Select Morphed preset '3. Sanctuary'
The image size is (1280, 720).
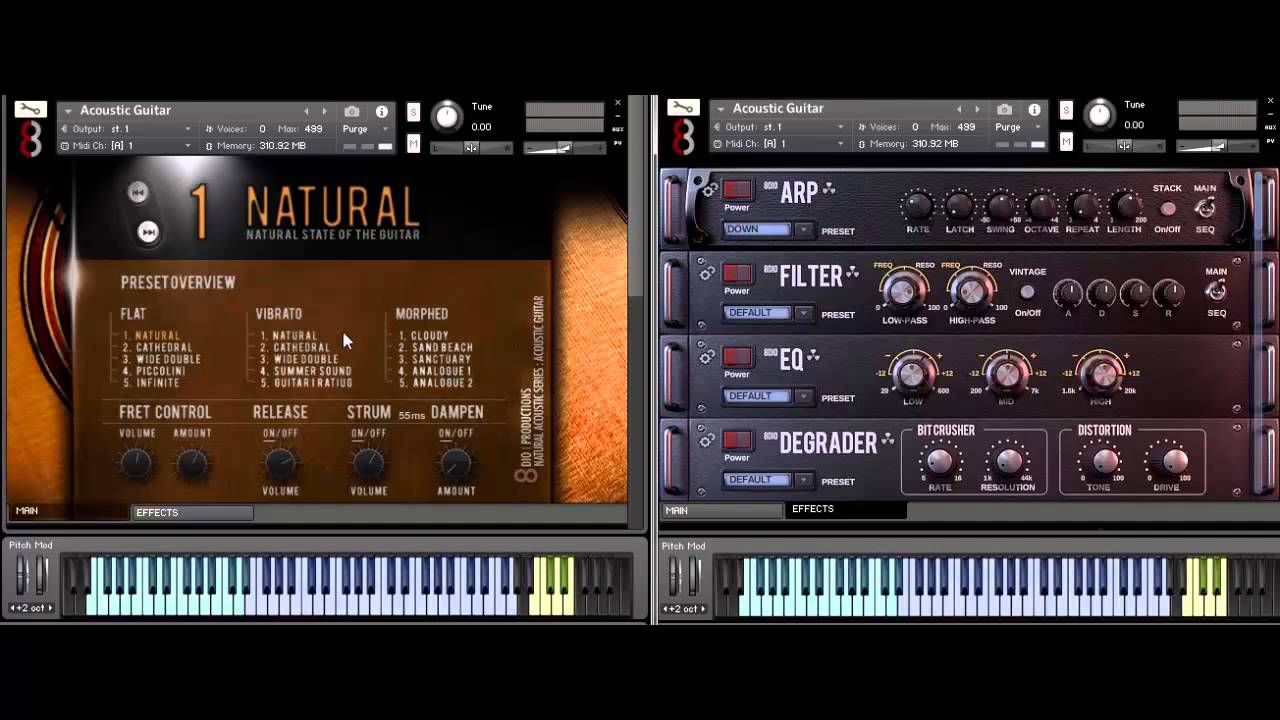(x=435, y=359)
